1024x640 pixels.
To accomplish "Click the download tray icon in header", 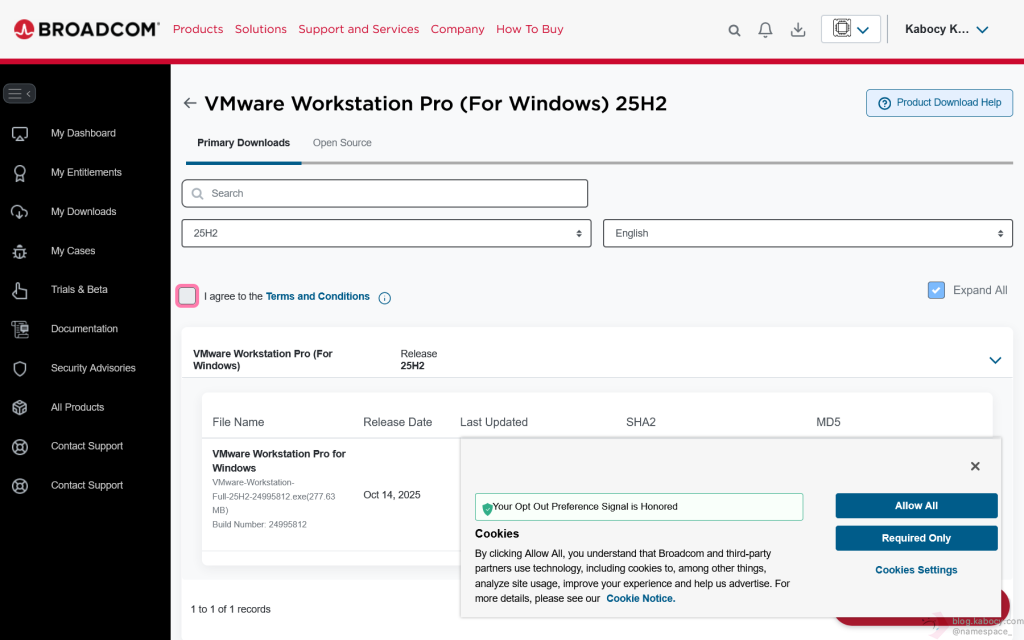I will click(798, 30).
